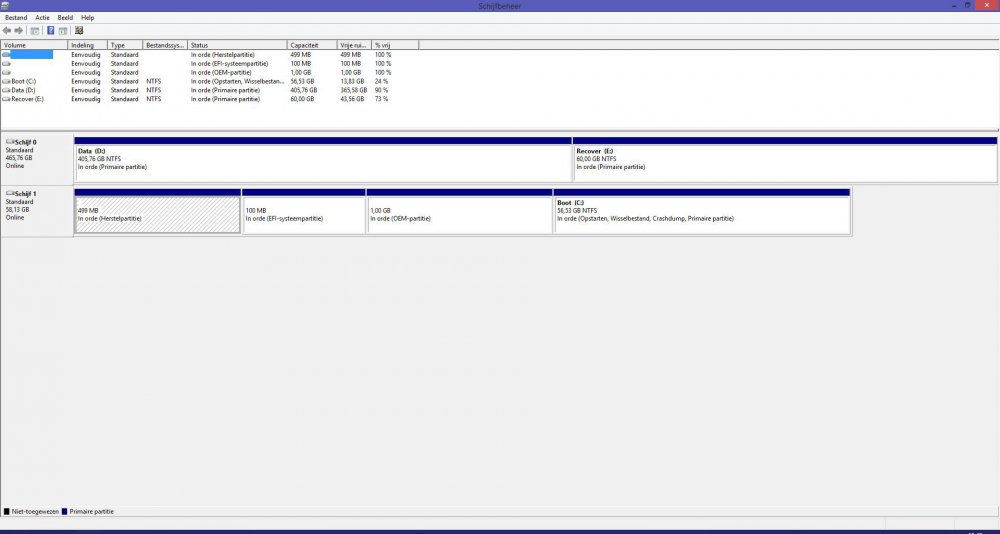The width and height of the screenshot is (1000, 534).
Task: Open the Bestand menu
Action: coord(16,18)
